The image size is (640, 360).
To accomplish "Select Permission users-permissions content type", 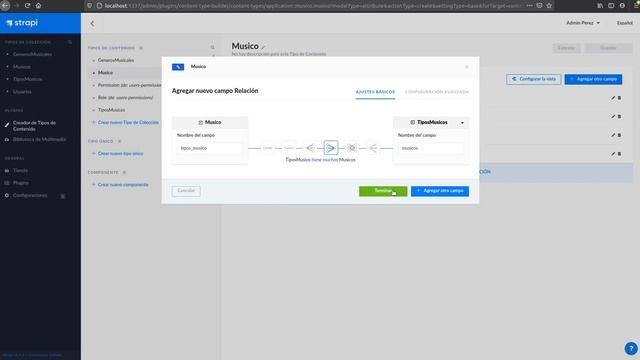I will click(x=129, y=85).
